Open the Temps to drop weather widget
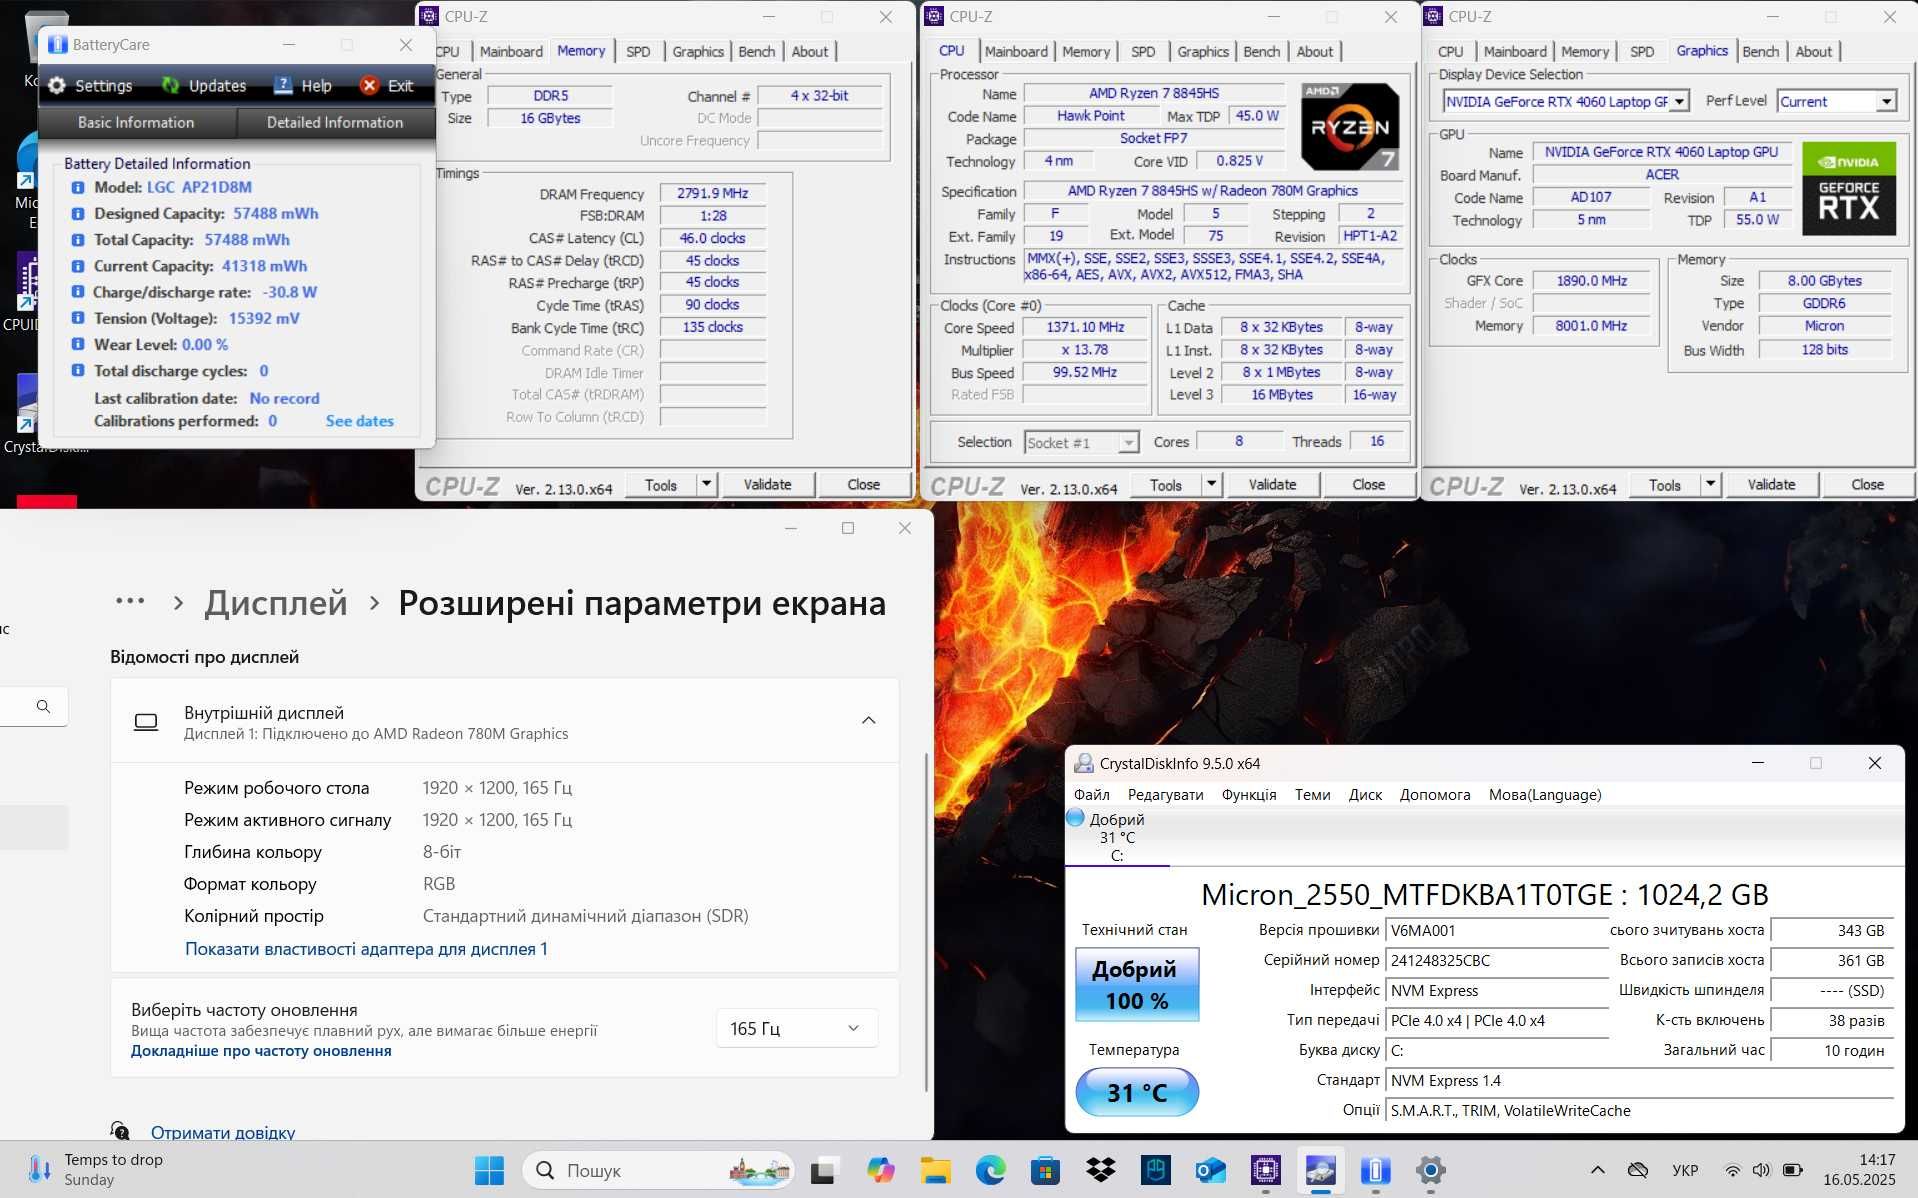 pos(95,1169)
